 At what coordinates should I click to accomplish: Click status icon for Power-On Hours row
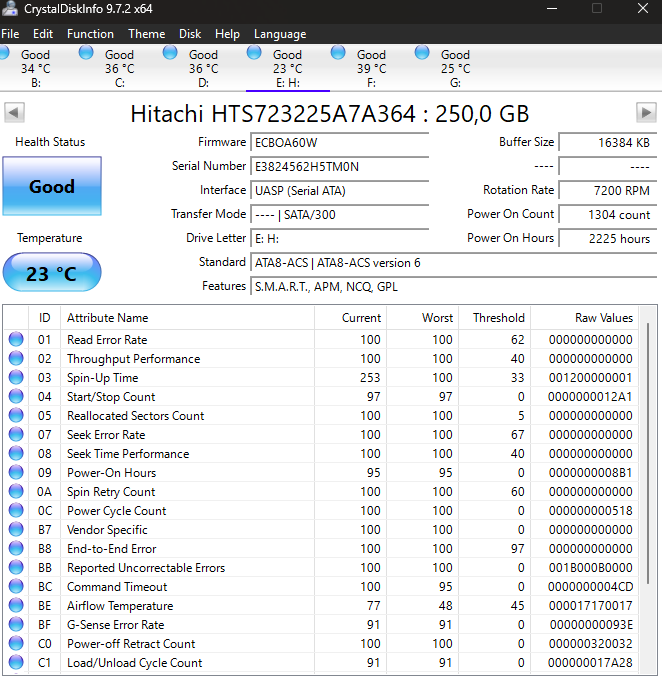coord(16,472)
